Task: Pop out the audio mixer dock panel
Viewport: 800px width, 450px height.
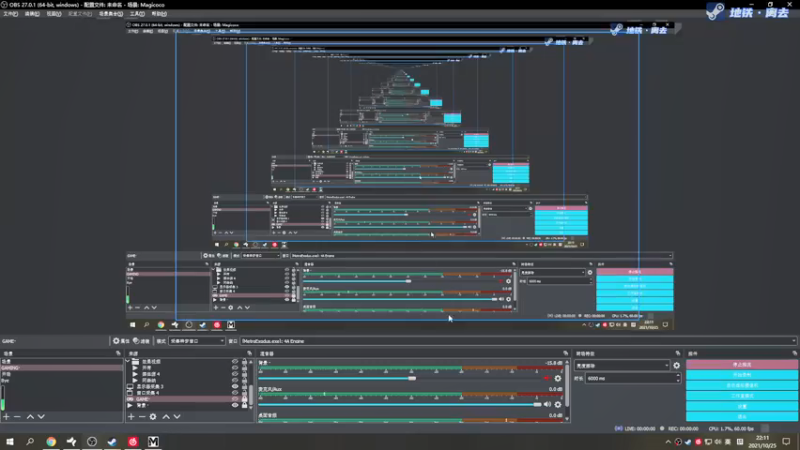Action: (x=565, y=353)
